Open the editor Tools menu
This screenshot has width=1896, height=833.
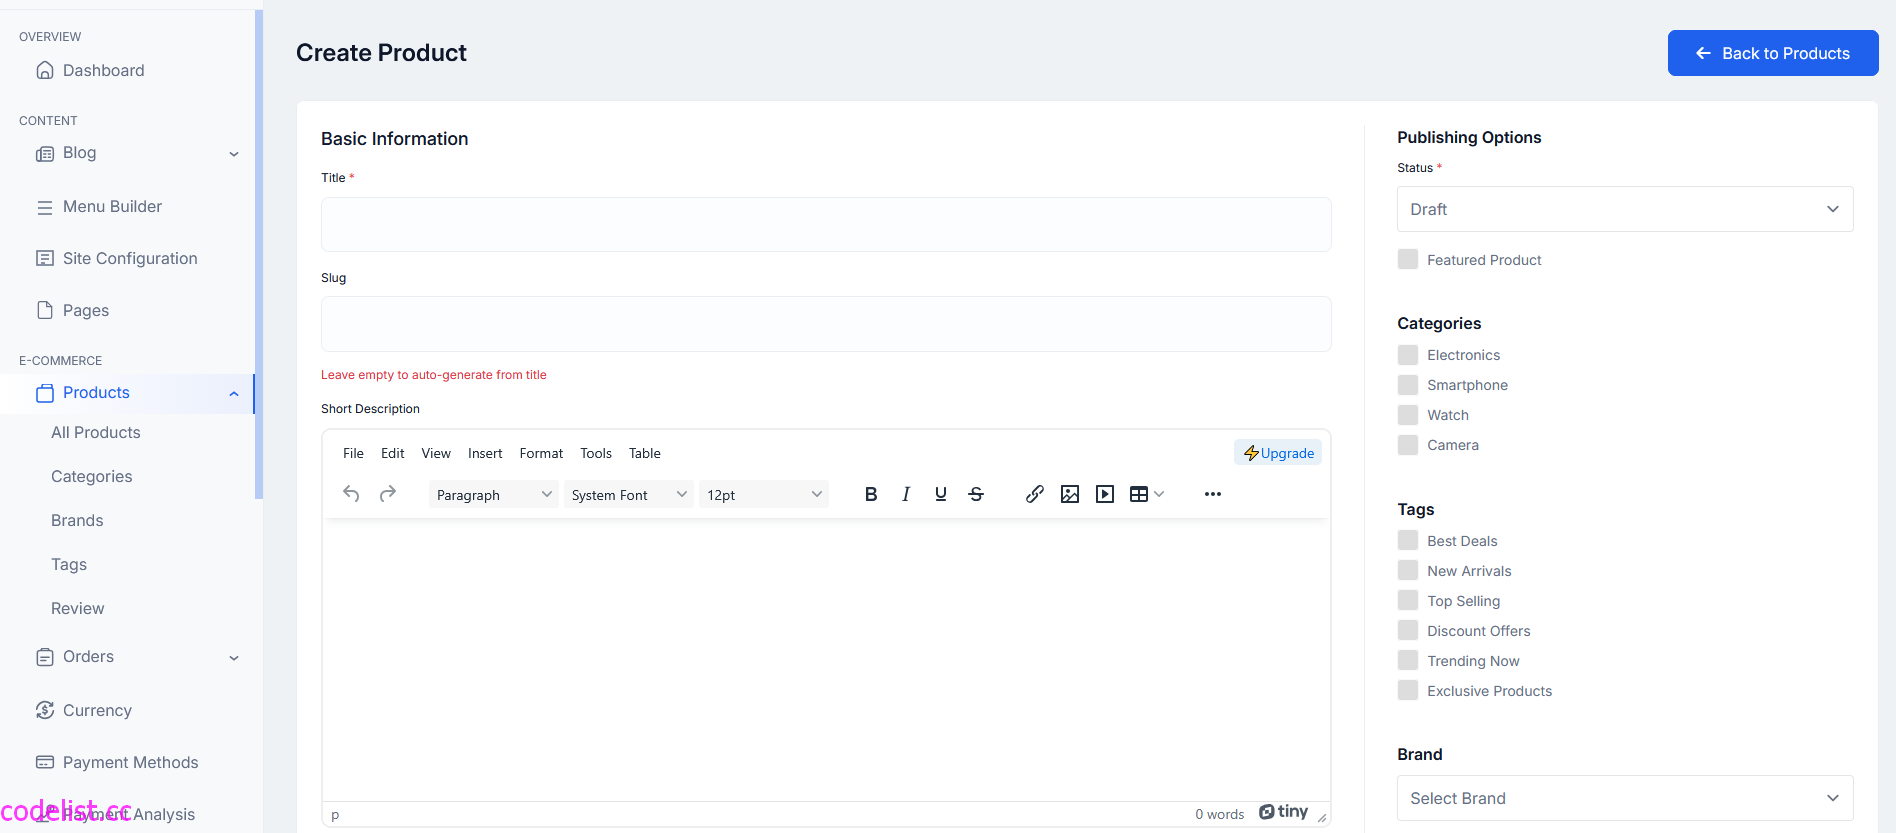596,453
